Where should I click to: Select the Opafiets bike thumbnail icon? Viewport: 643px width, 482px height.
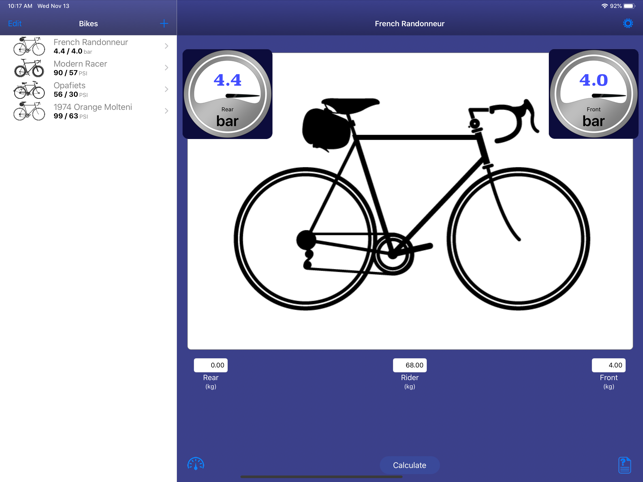[29, 89]
